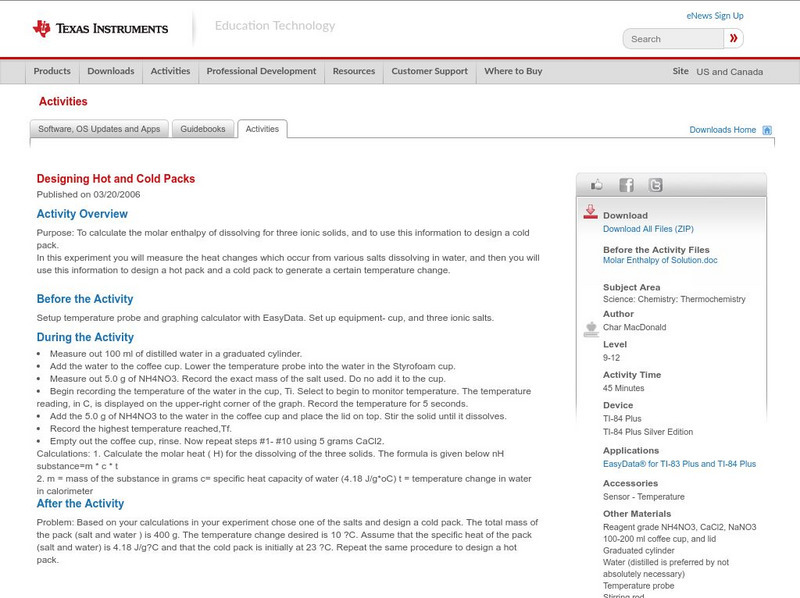Open the Customer Support menu
This screenshot has width=800, height=598.
click(x=429, y=71)
